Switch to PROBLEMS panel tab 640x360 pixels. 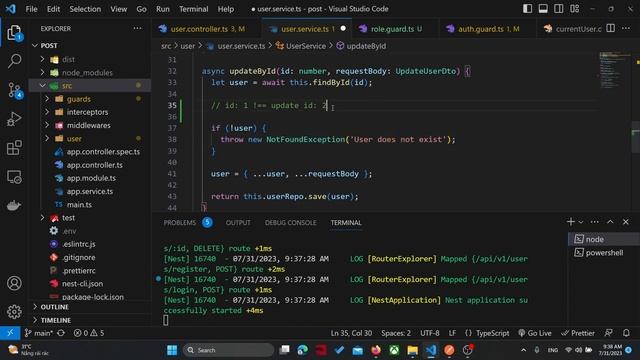click(x=180, y=222)
